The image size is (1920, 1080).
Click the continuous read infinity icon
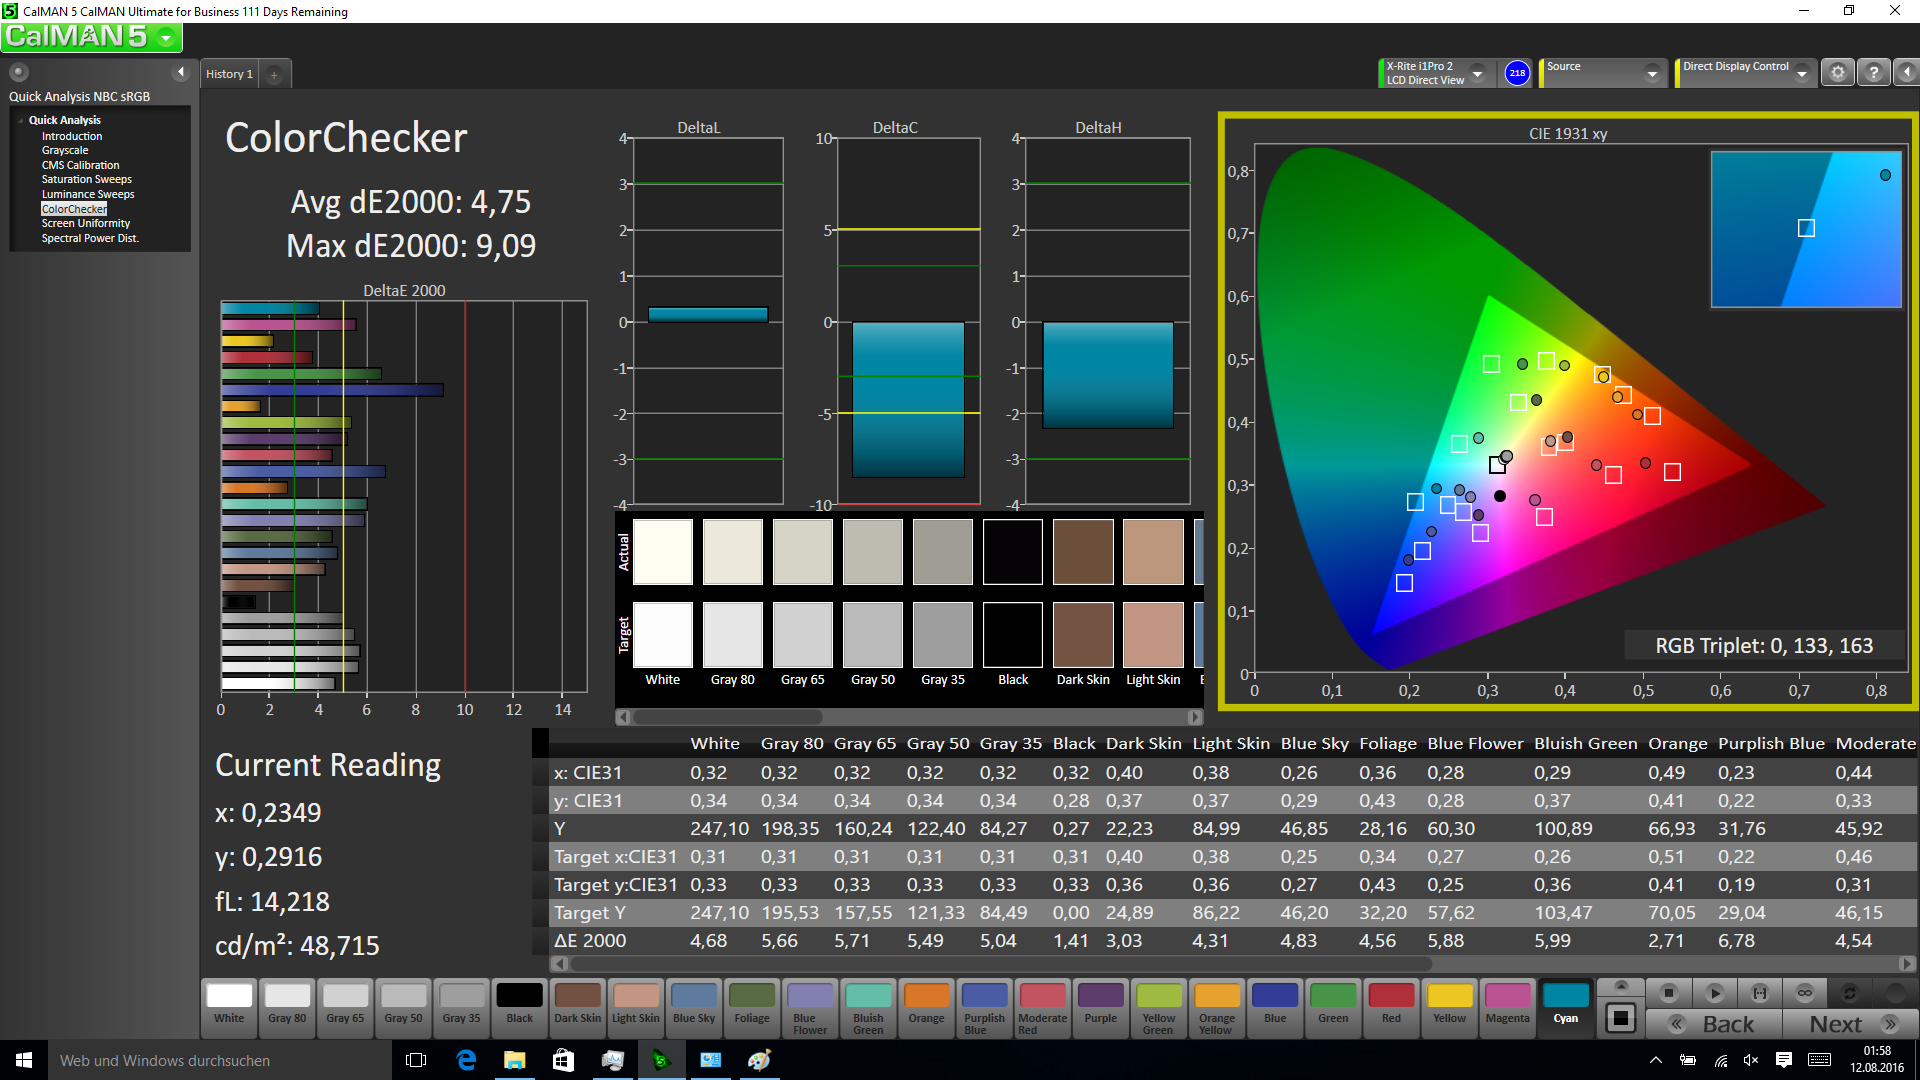[x=1804, y=993]
